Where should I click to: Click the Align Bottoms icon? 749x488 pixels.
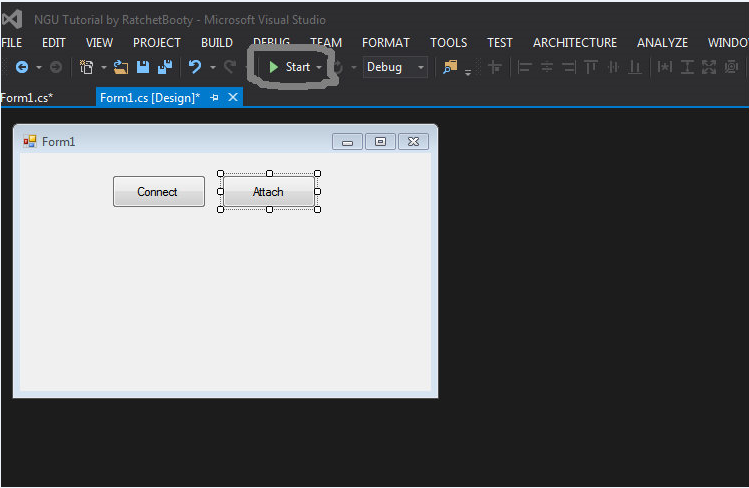pos(635,67)
